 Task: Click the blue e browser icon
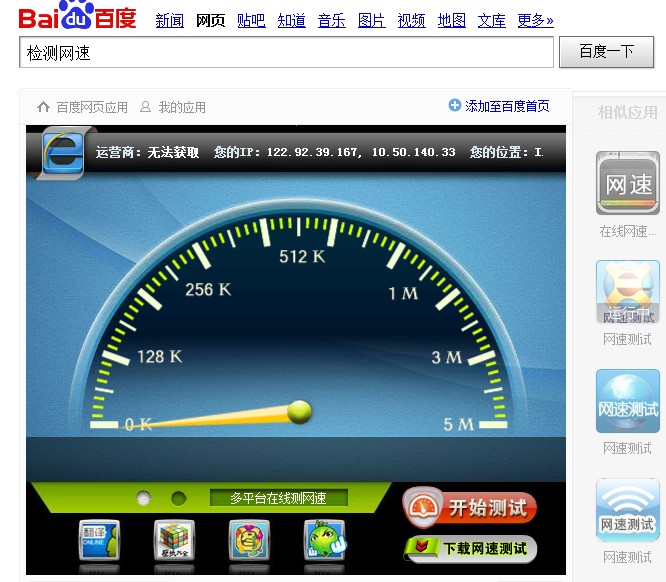(x=63, y=153)
